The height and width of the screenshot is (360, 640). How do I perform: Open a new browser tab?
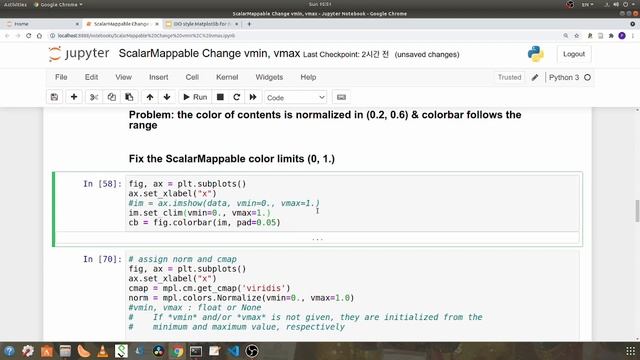[249, 24]
